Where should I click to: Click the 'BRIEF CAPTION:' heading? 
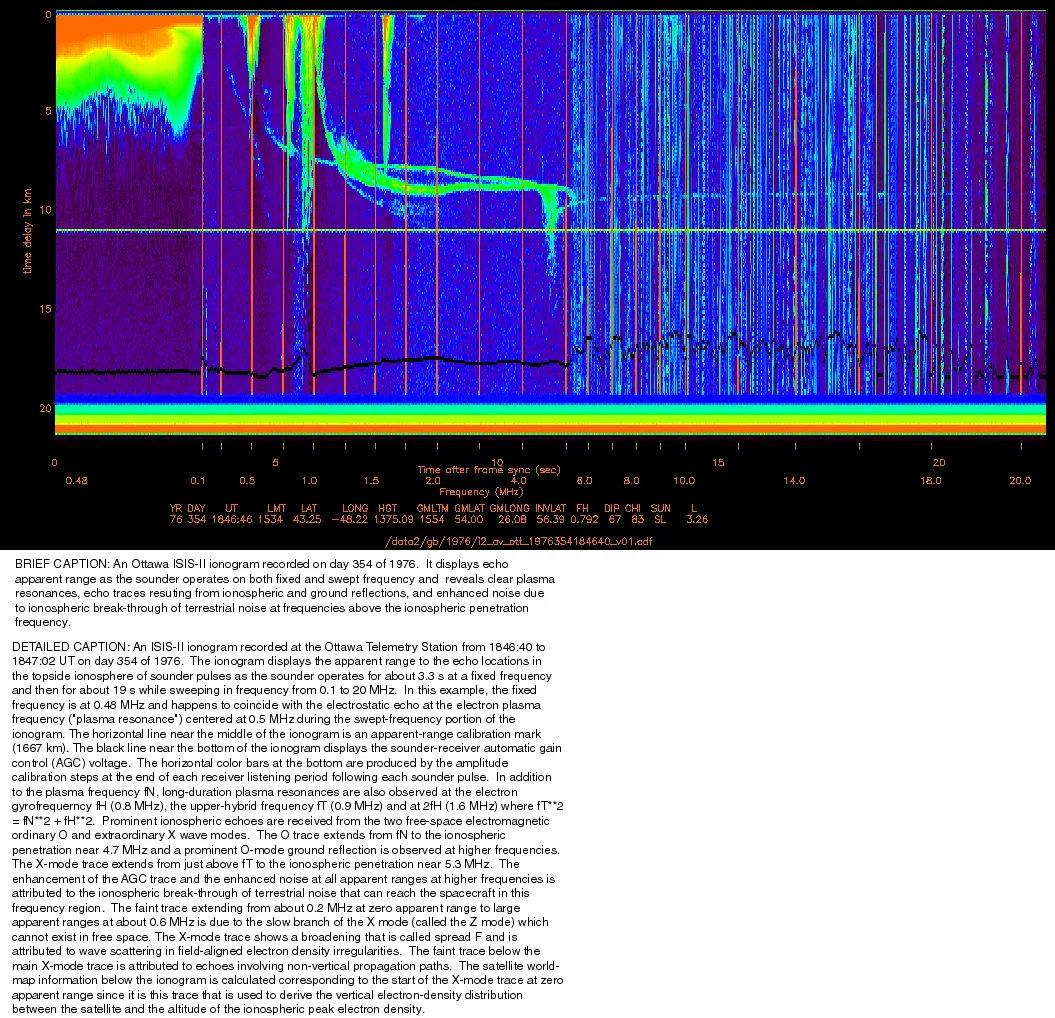pyautogui.click(x=62, y=564)
